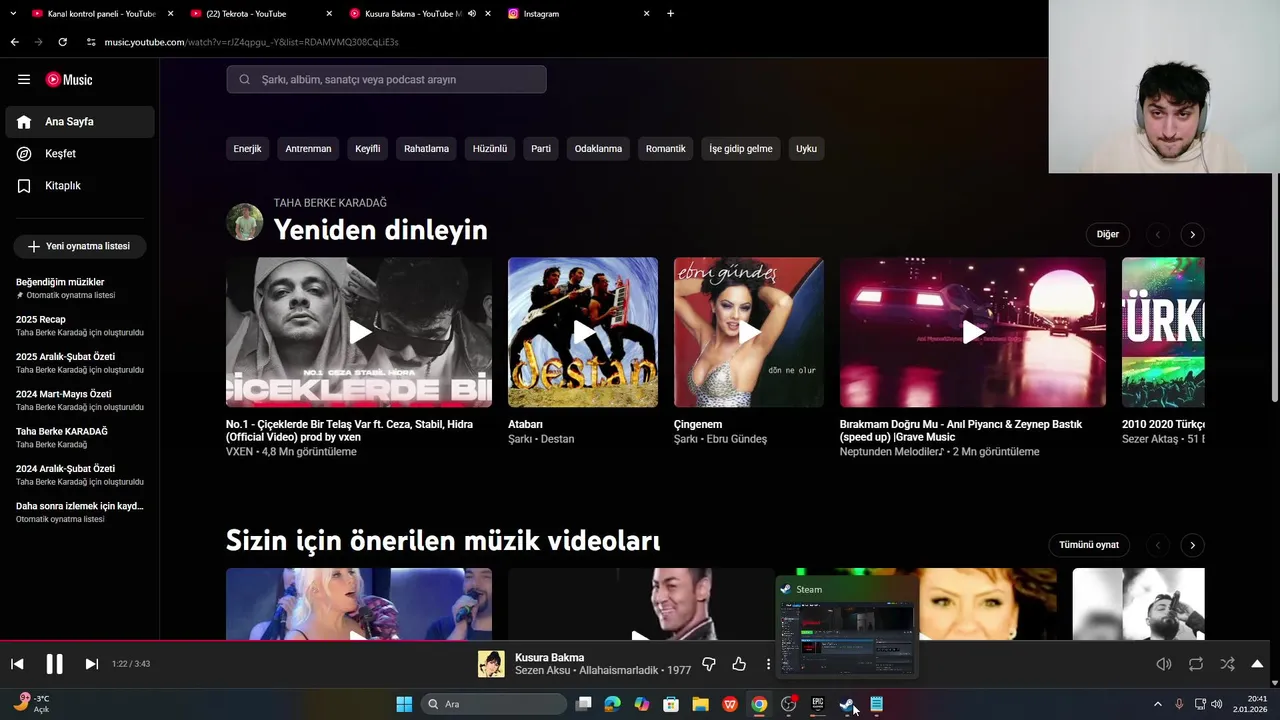Go to next items in Yeniden dinleyin
This screenshot has height=720, width=1280.
click(x=1192, y=235)
